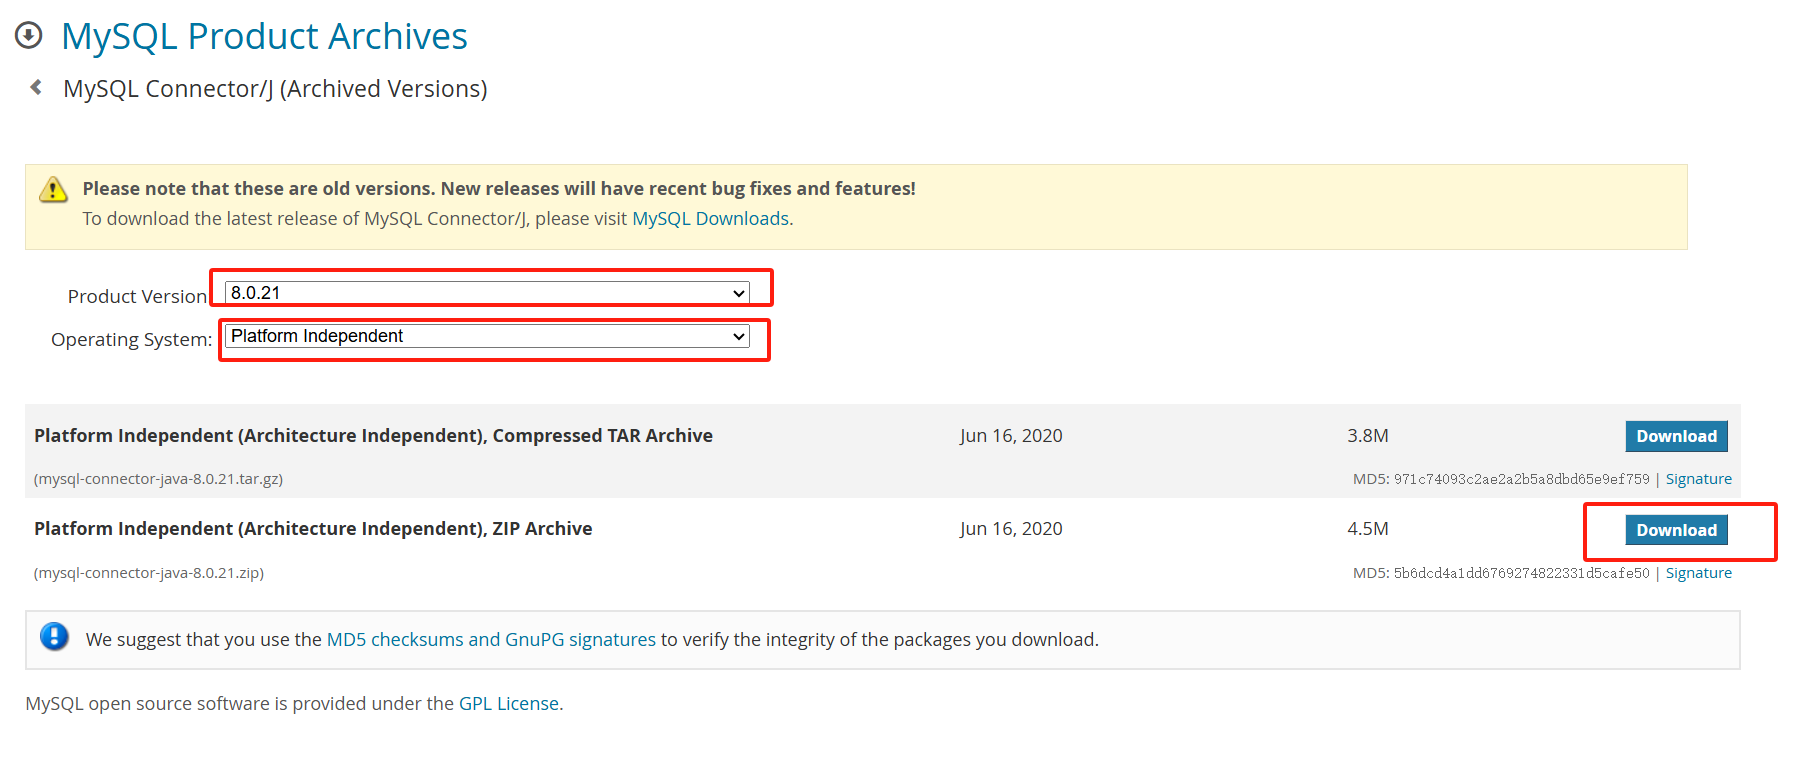Click the Compressed TAR Archive title text

[373, 436]
